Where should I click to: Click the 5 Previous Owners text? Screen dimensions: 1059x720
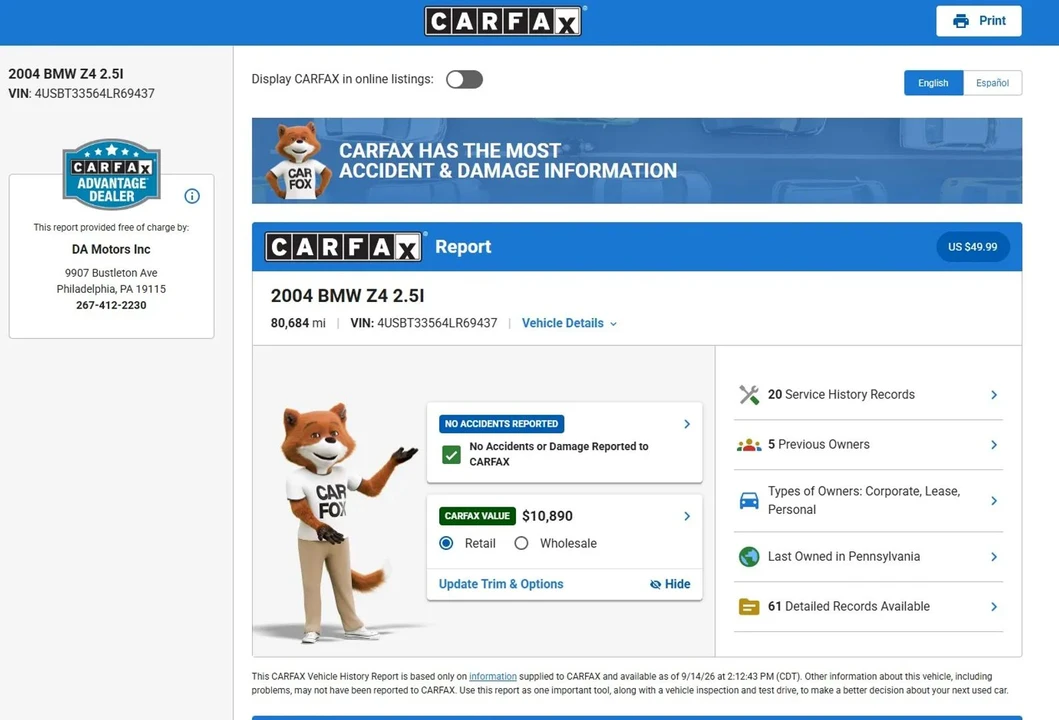click(819, 444)
